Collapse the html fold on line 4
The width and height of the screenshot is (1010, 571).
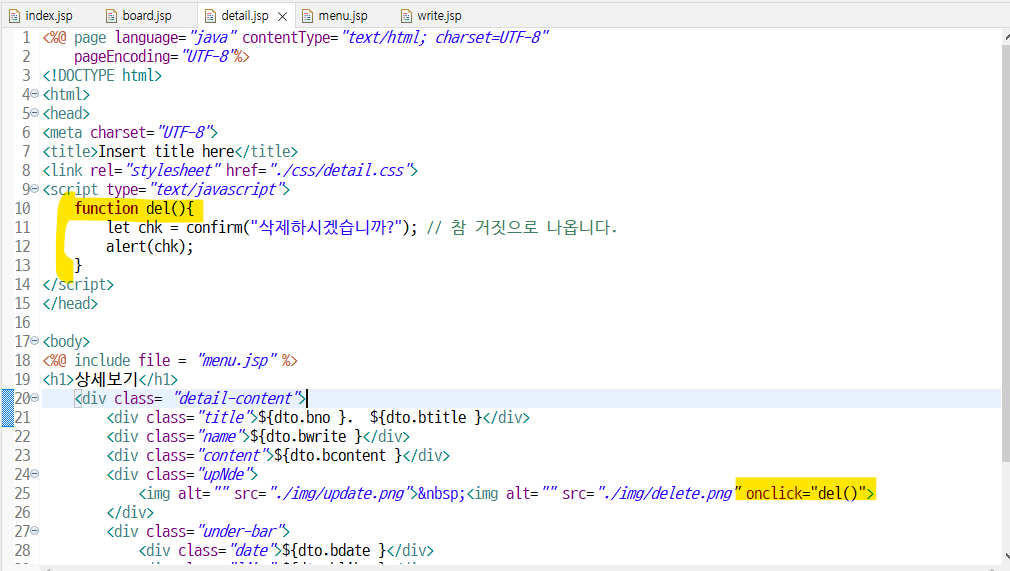(35, 94)
